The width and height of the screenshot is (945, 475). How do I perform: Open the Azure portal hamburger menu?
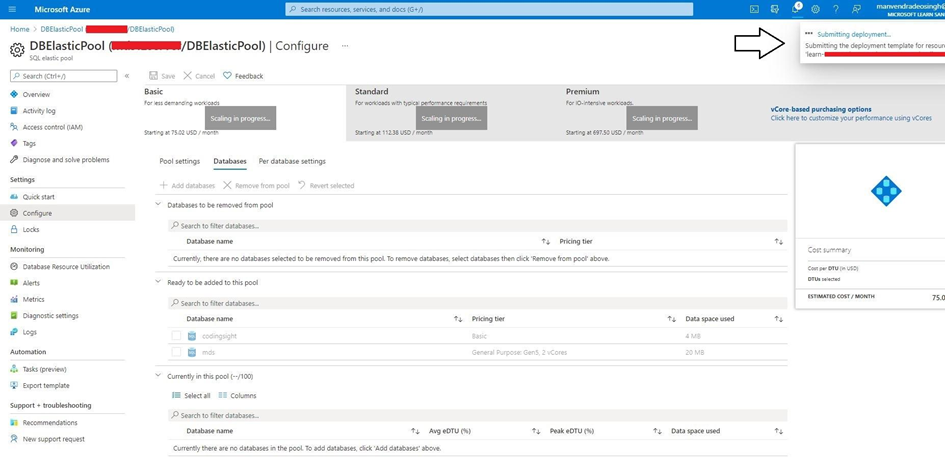point(13,10)
